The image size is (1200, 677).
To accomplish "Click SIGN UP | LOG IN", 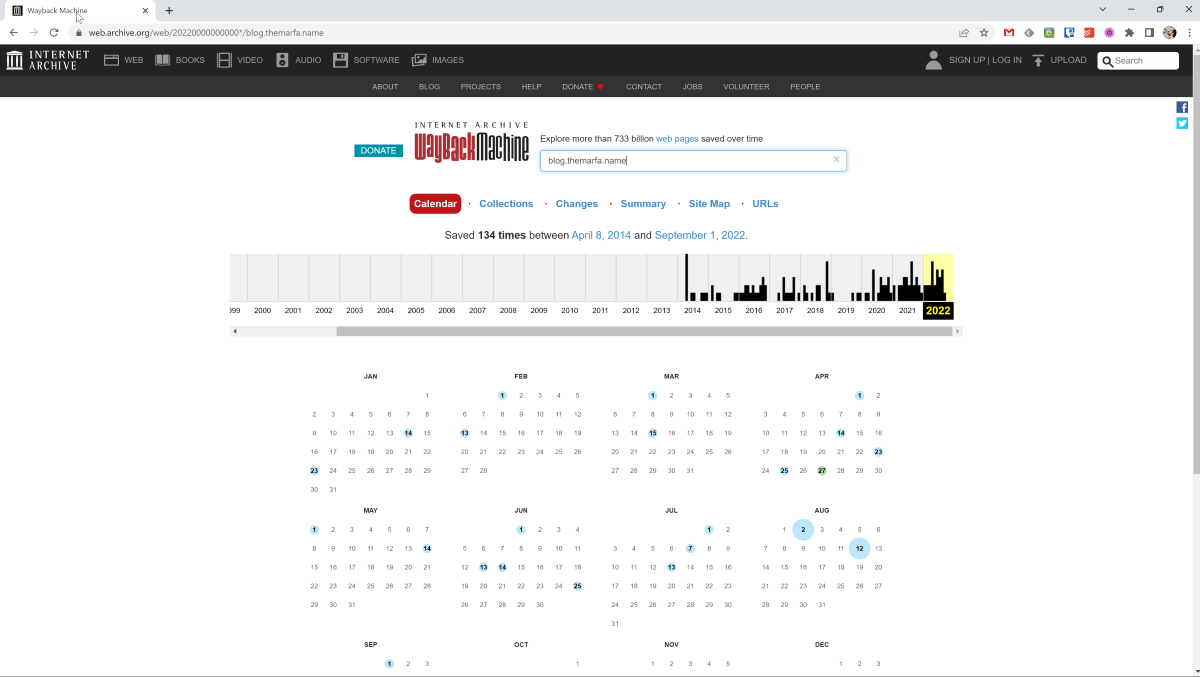I will (985, 60).
